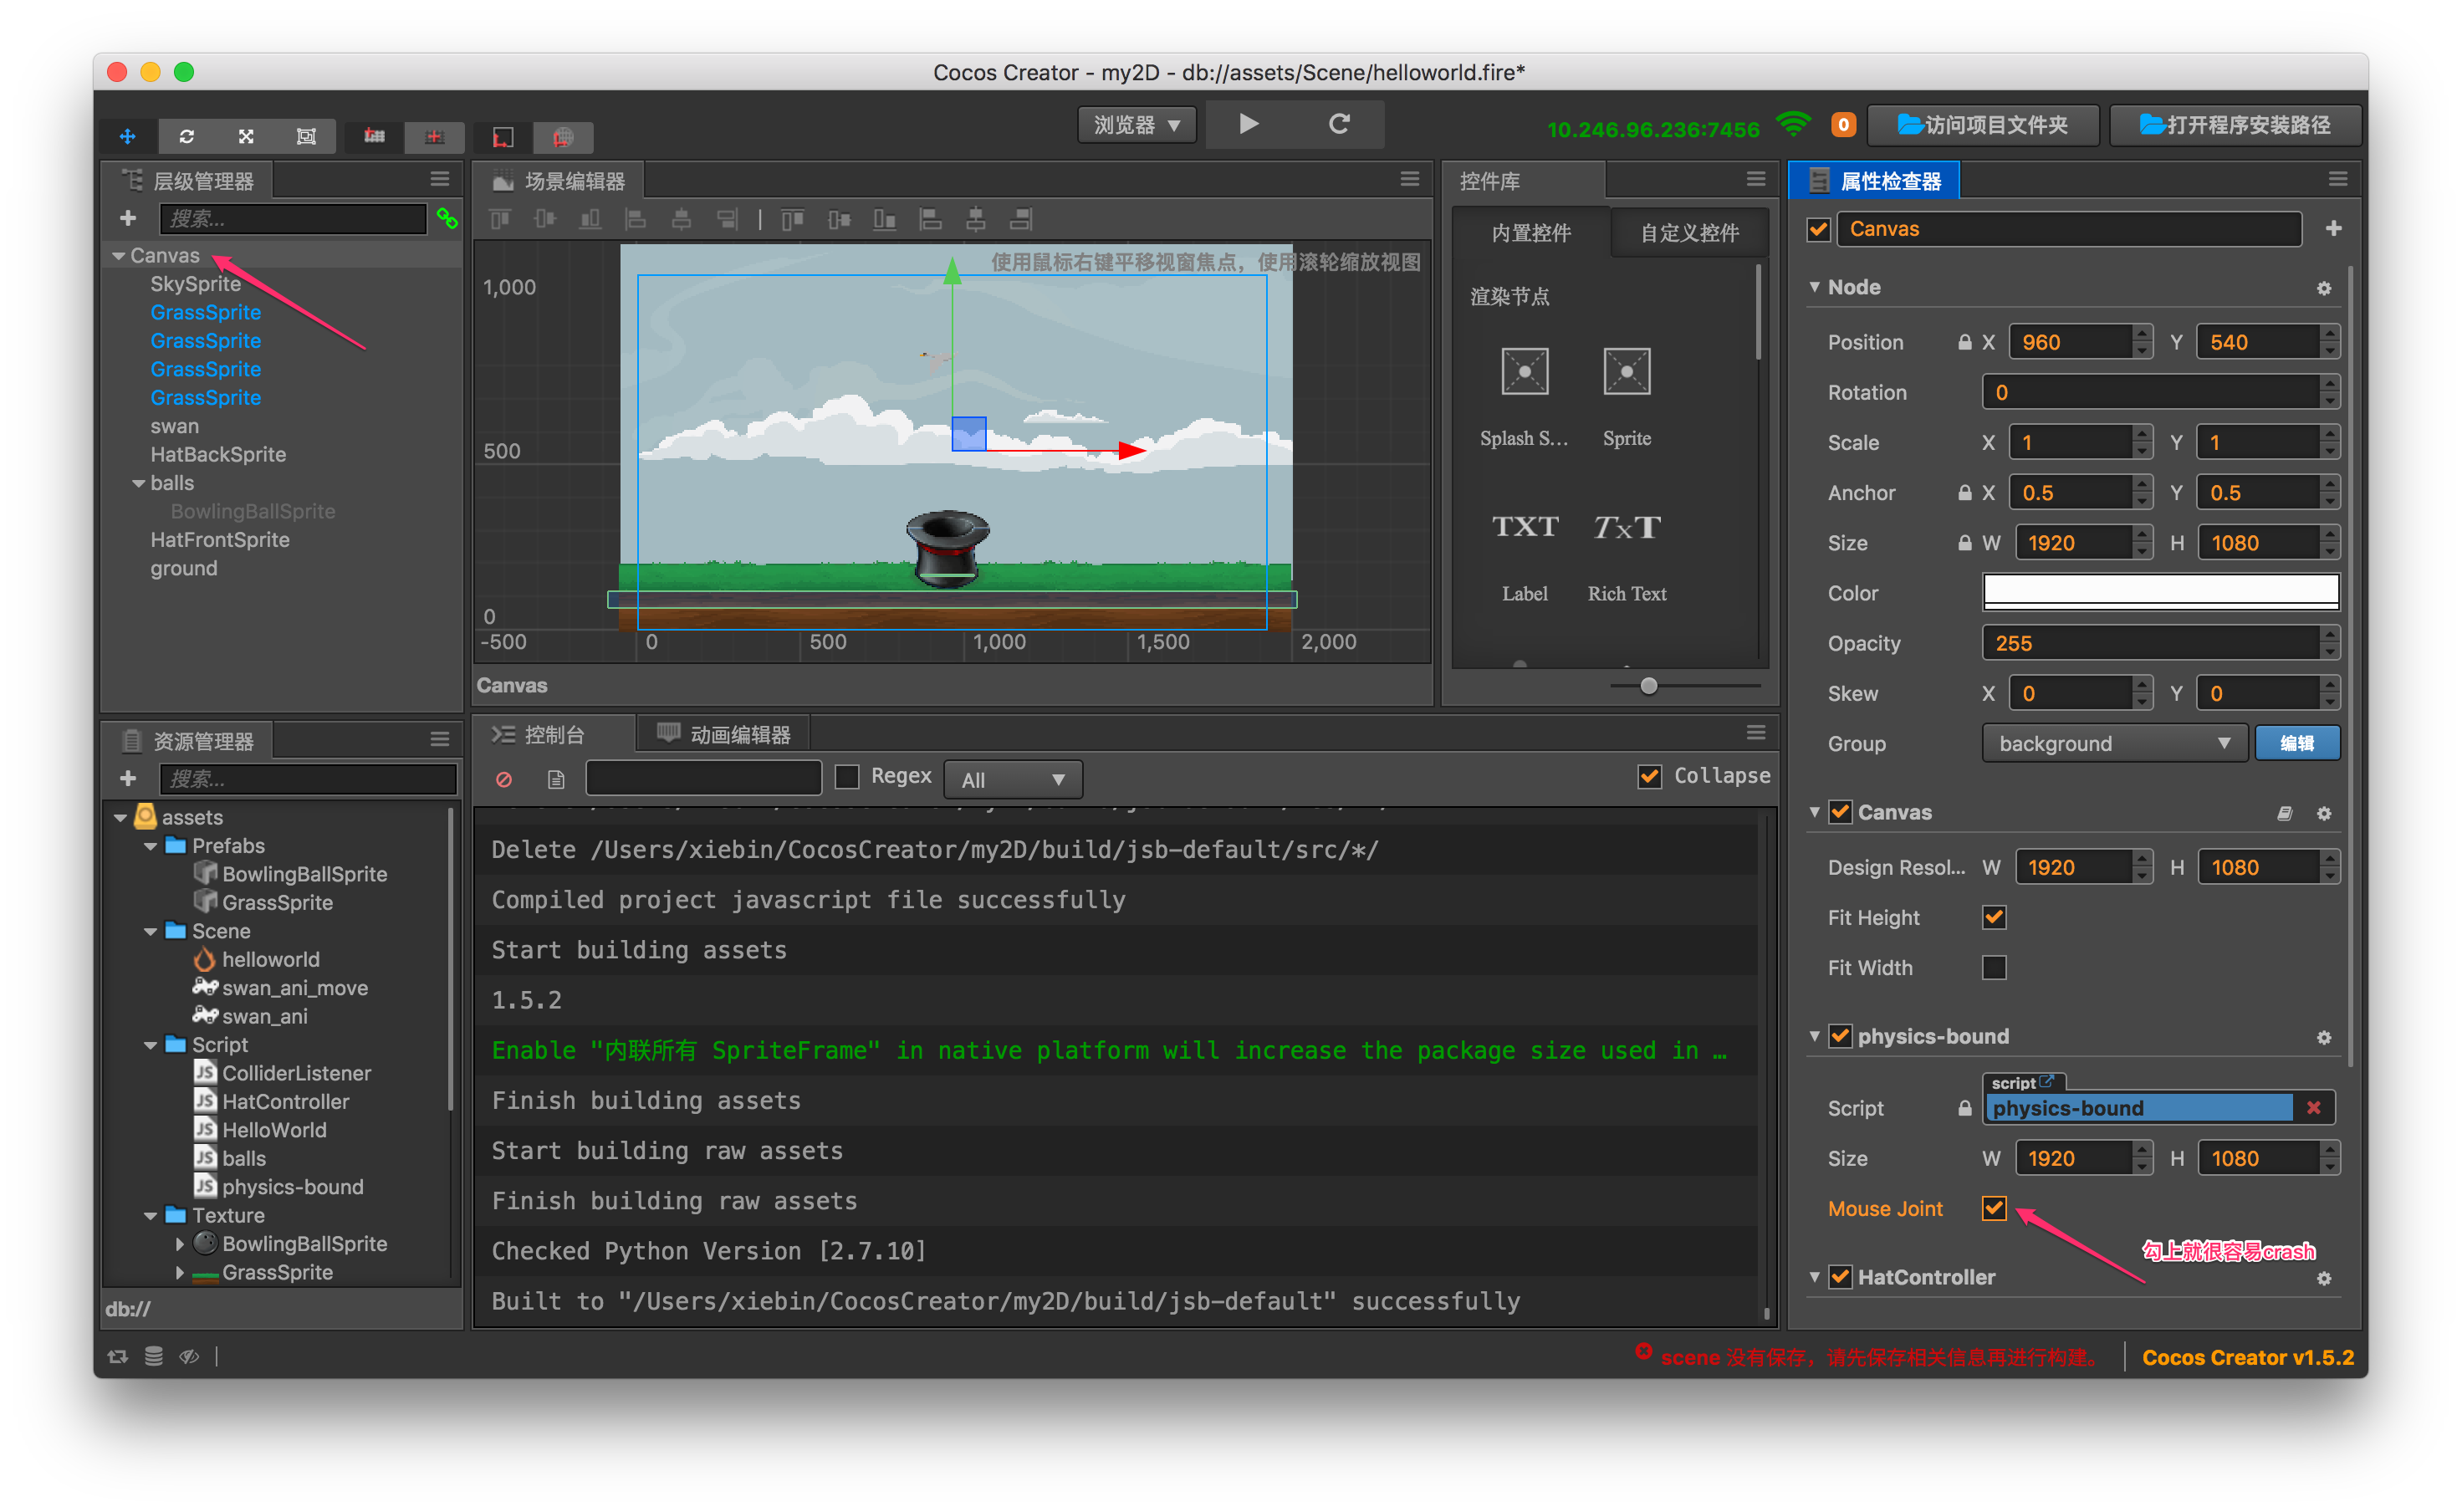The height and width of the screenshot is (1512, 2462).
Task: Switch to the custom controls tab
Action: pos(1689,233)
